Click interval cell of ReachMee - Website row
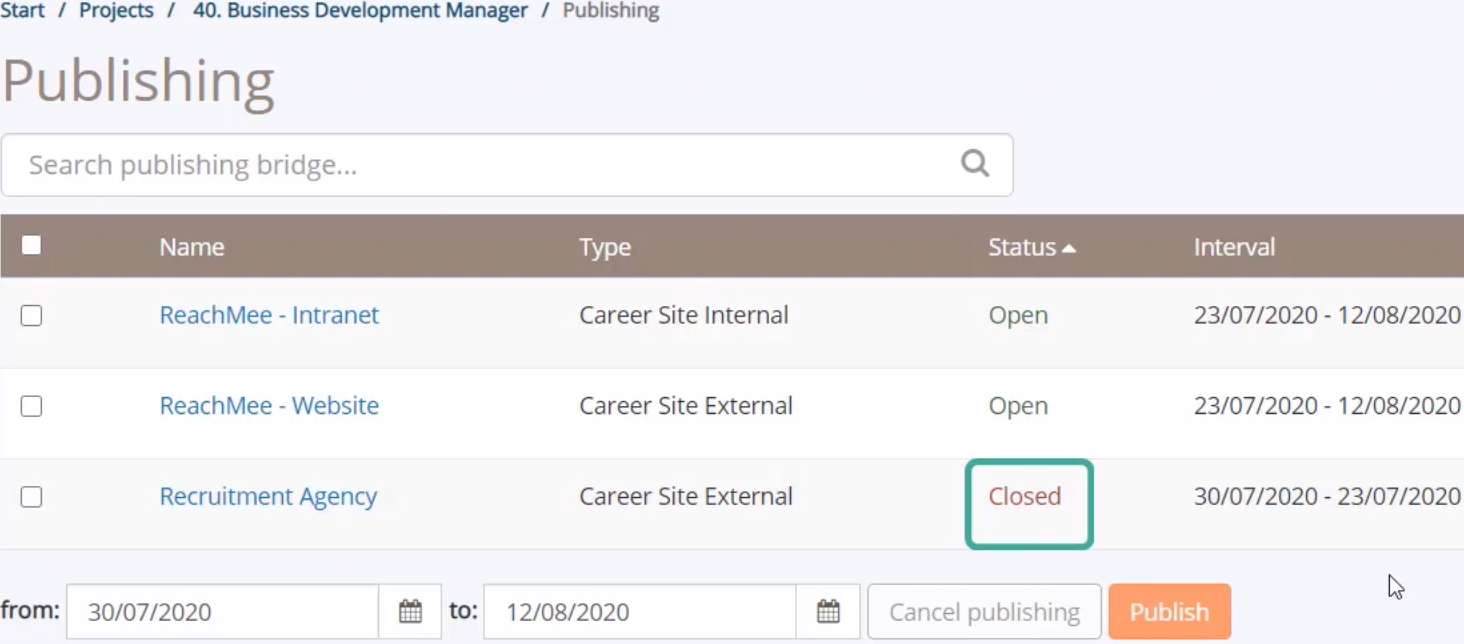This screenshot has height=644, width=1464. (1327, 406)
